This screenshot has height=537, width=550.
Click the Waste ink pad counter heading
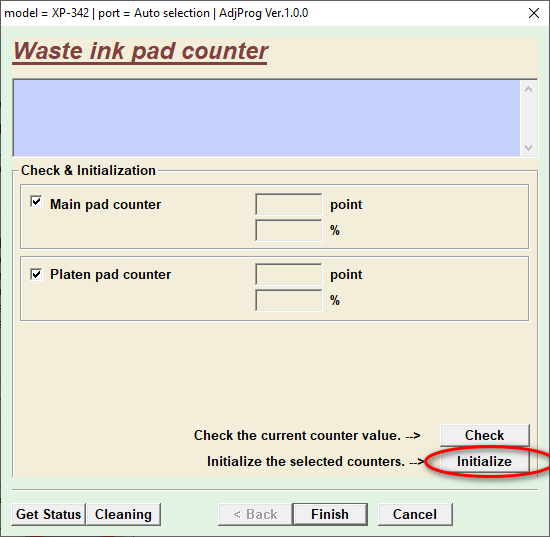(140, 52)
